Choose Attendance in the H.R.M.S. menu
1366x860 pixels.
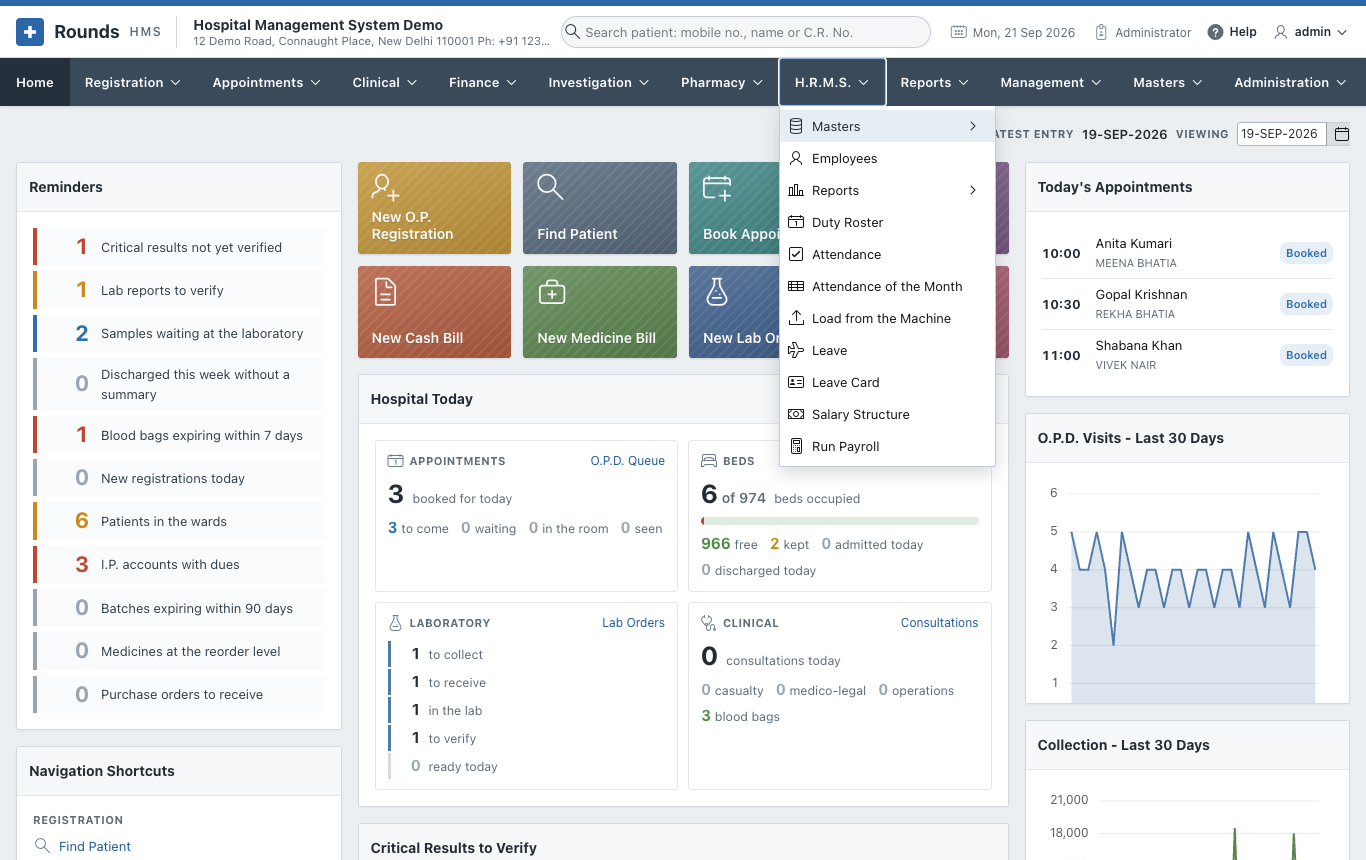(x=887, y=254)
